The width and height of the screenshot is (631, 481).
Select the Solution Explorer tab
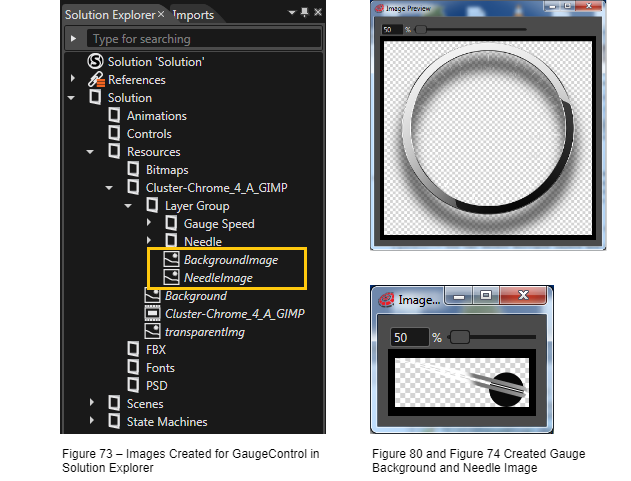coord(110,15)
